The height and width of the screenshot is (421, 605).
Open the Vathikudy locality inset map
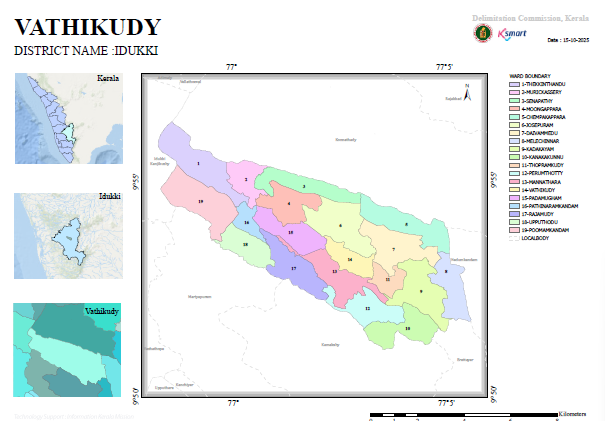(x=67, y=350)
